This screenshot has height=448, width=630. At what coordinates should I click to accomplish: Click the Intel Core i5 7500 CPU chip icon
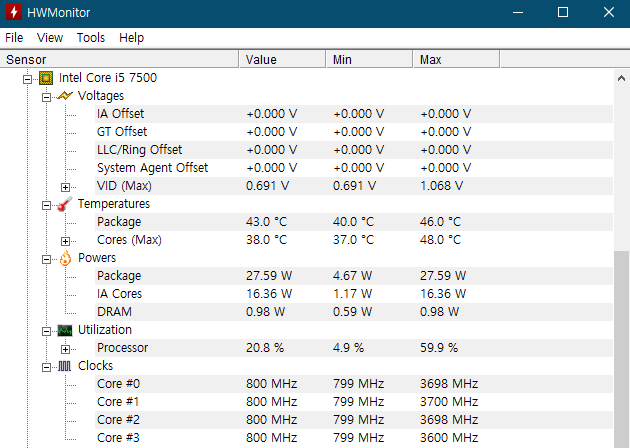[46, 78]
